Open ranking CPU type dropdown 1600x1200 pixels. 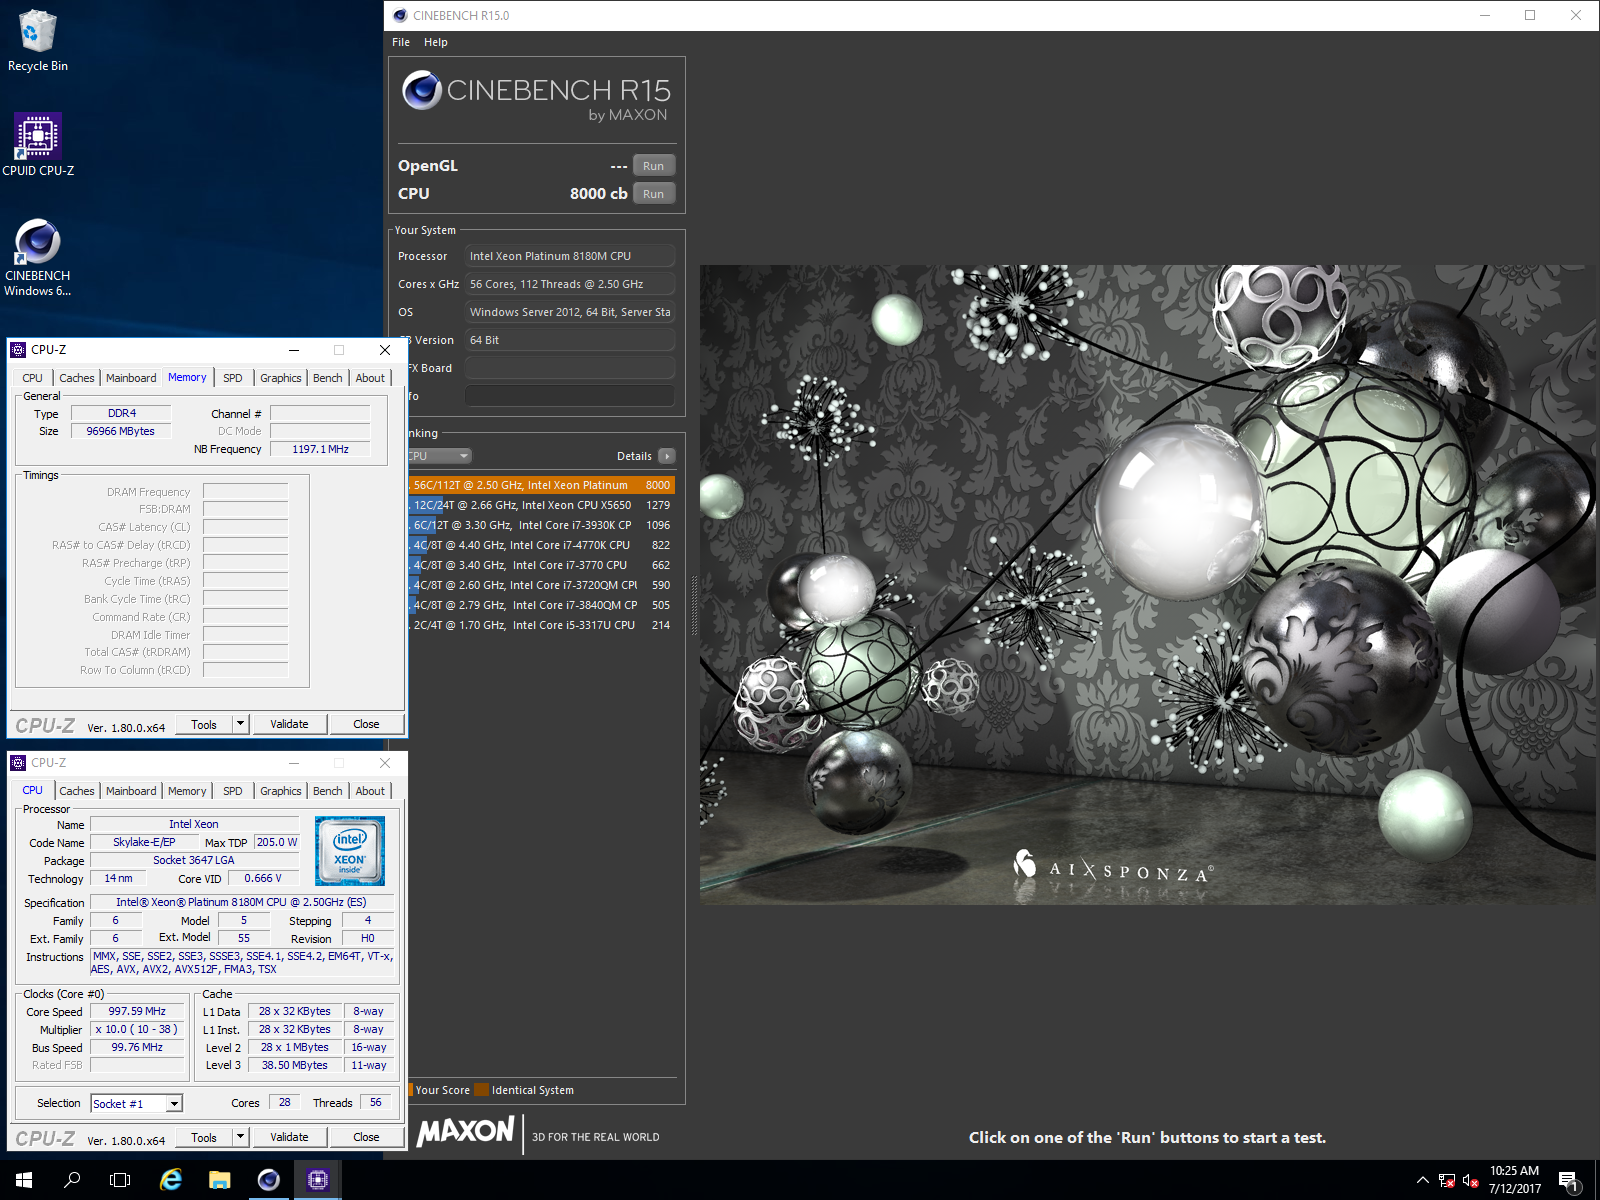[x=439, y=456]
